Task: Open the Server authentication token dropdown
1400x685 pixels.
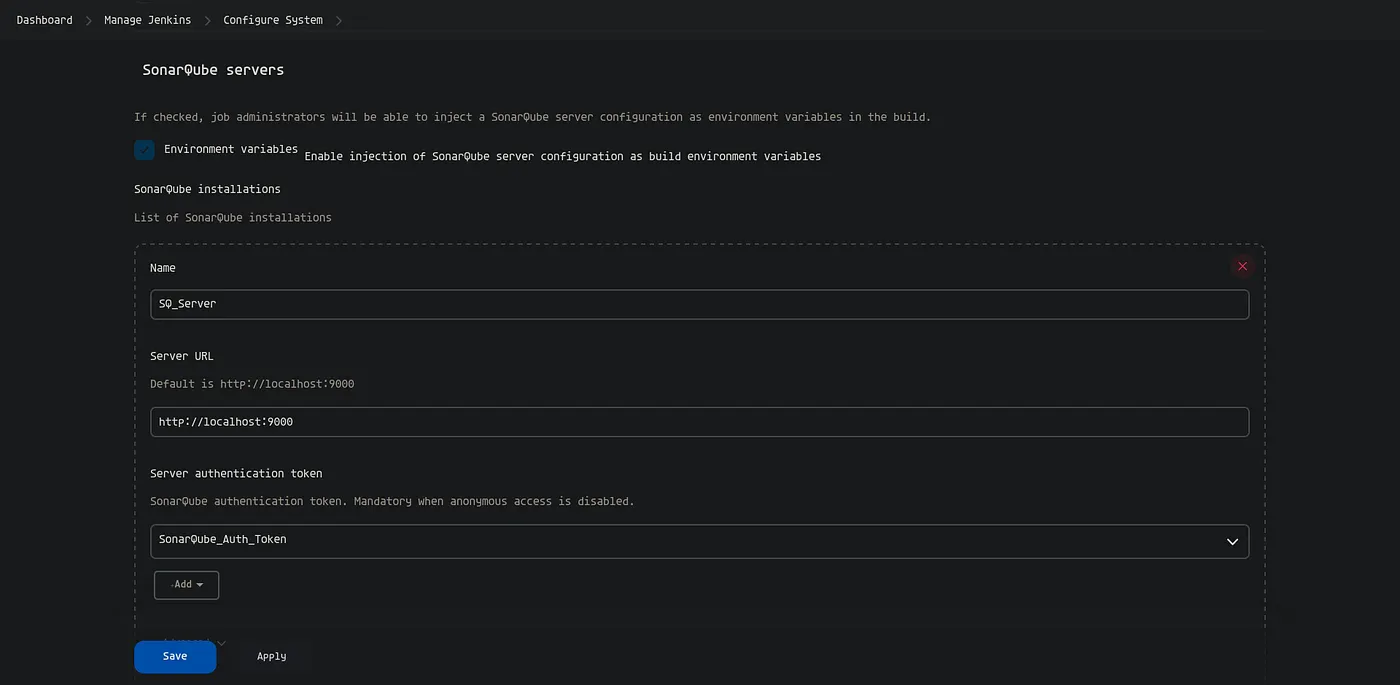Action: coord(699,541)
